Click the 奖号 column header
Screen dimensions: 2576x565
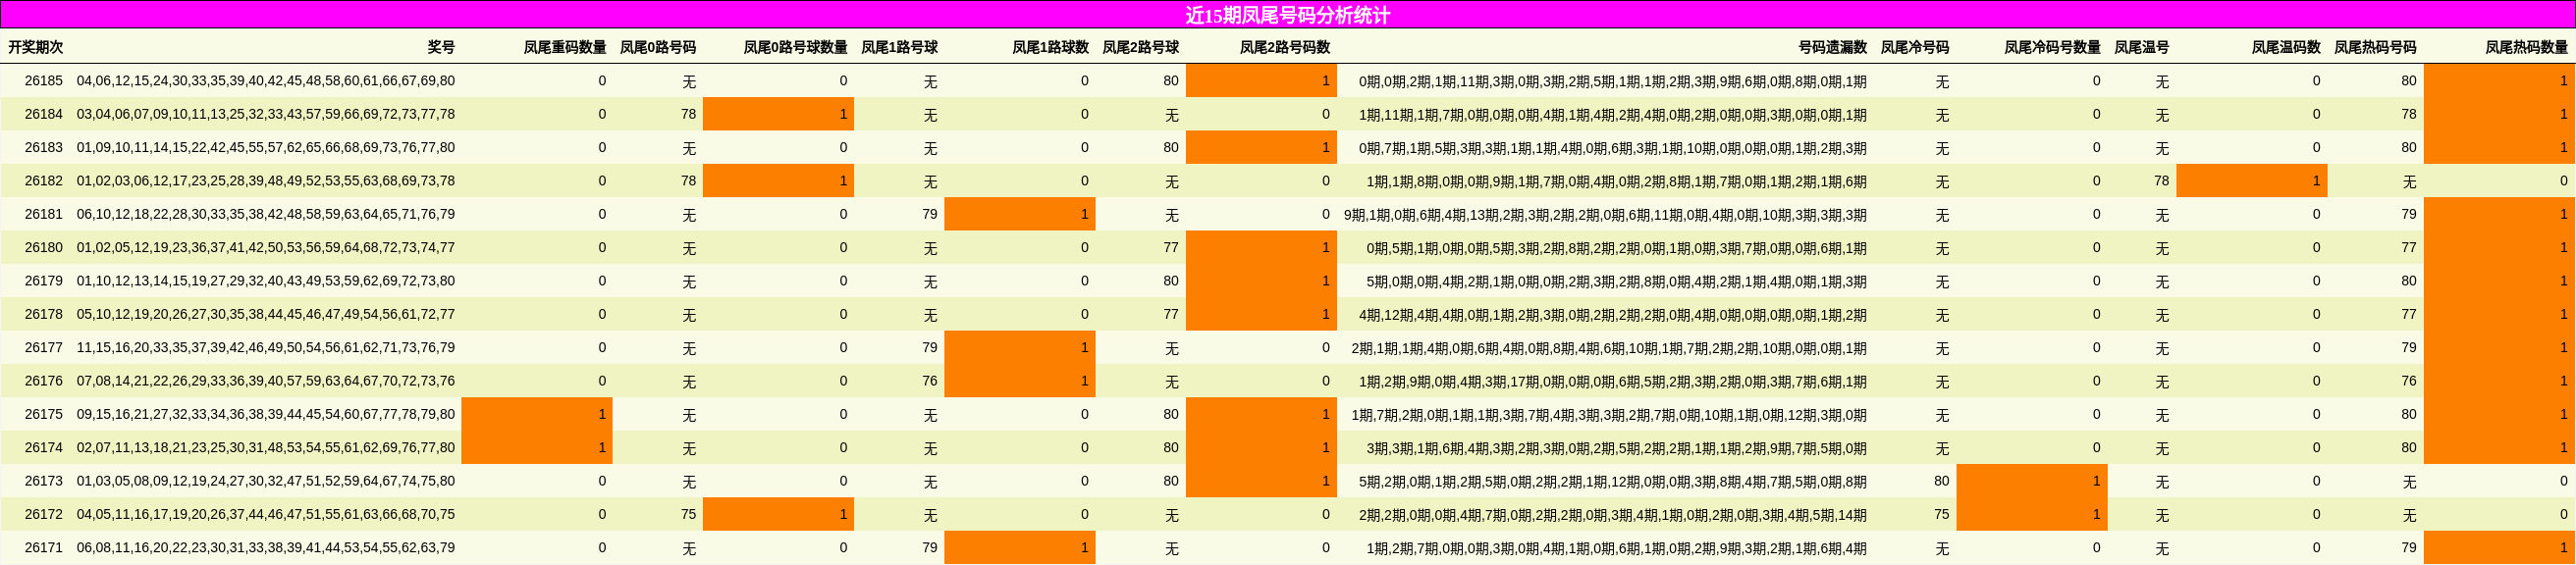coord(441,47)
